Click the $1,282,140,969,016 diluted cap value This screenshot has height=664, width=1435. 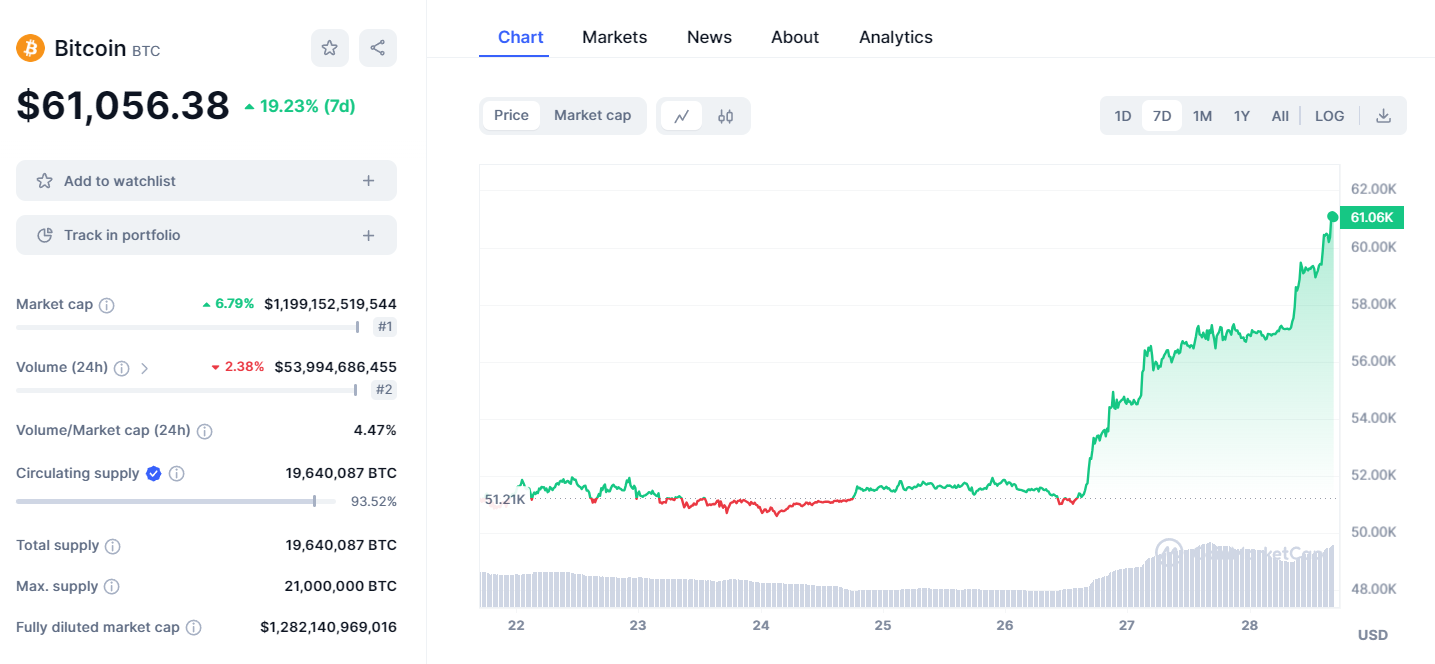pos(329,627)
